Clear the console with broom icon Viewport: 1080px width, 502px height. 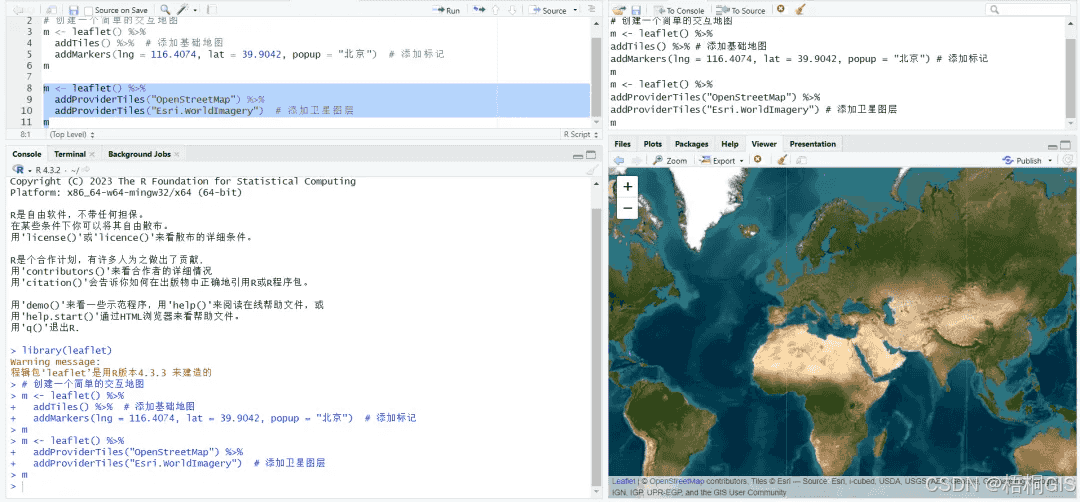pos(591,169)
